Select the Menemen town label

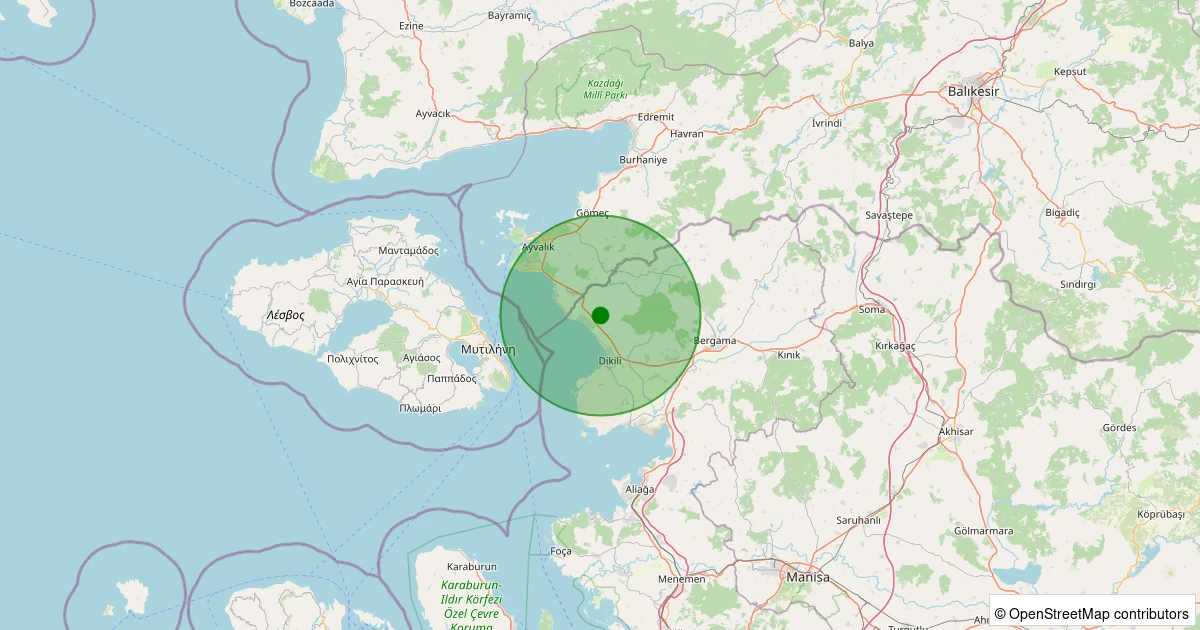[x=681, y=579]
